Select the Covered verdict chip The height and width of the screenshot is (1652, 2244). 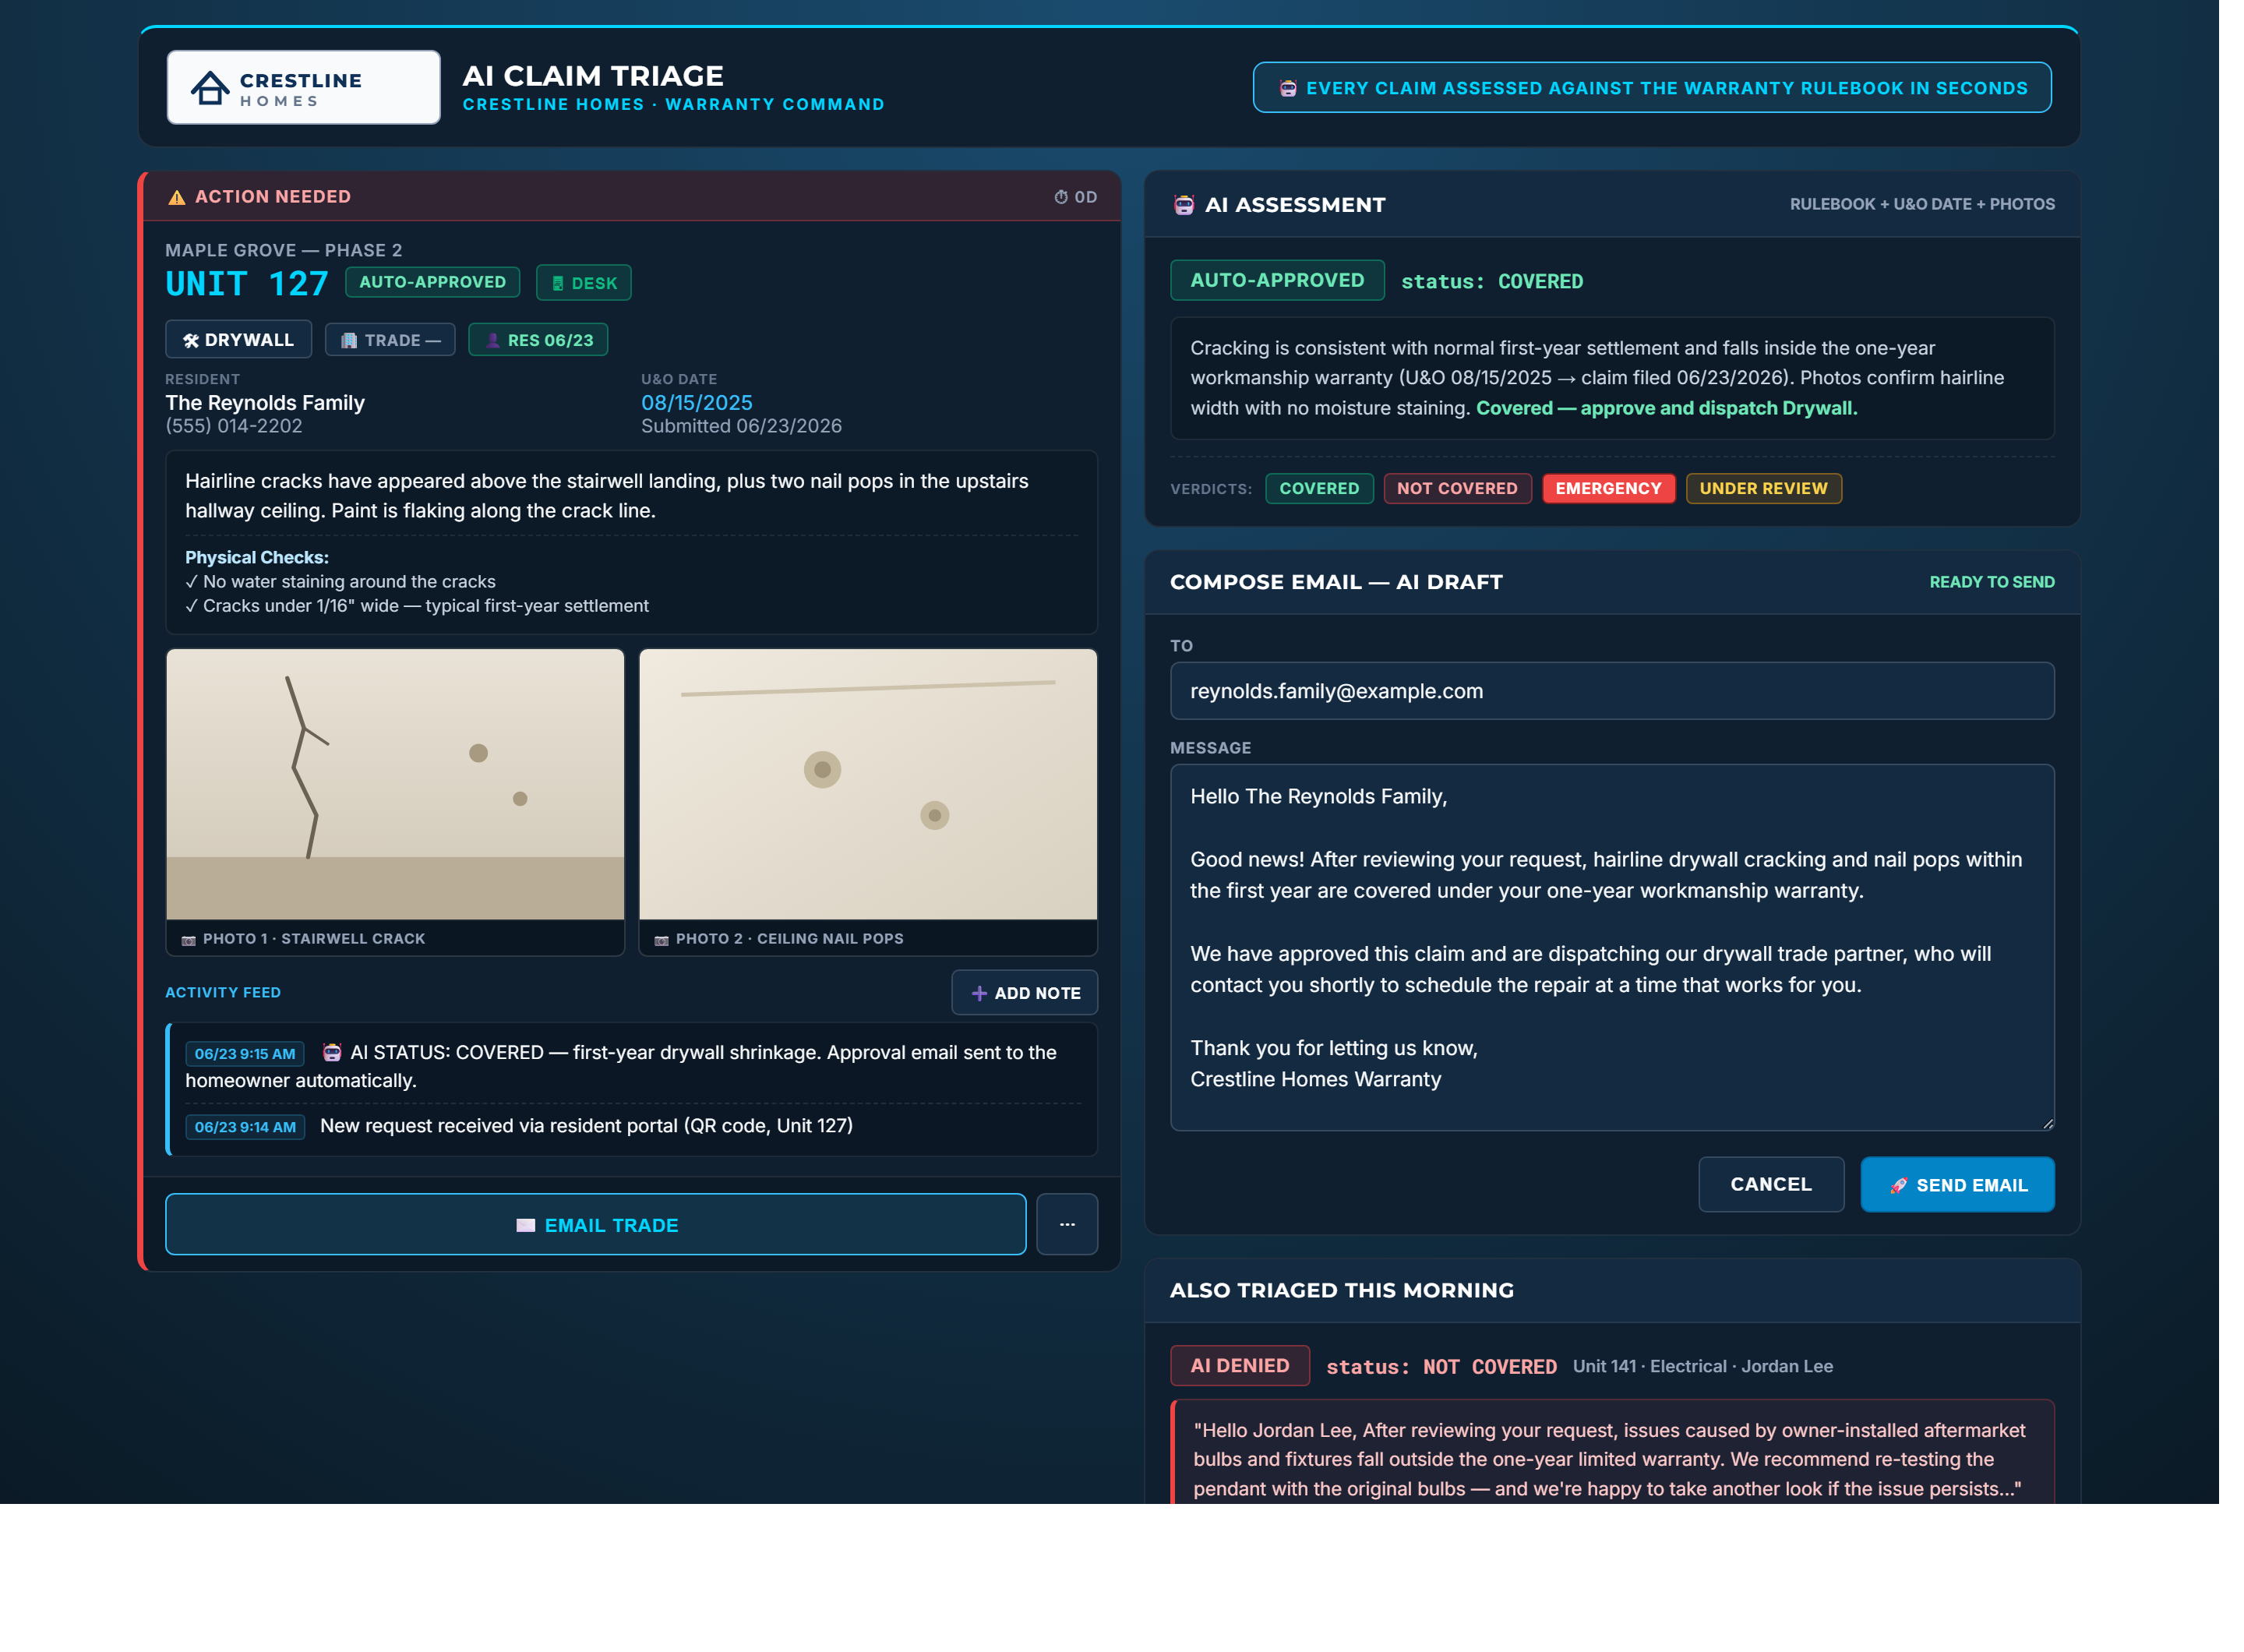[1319, 488]
